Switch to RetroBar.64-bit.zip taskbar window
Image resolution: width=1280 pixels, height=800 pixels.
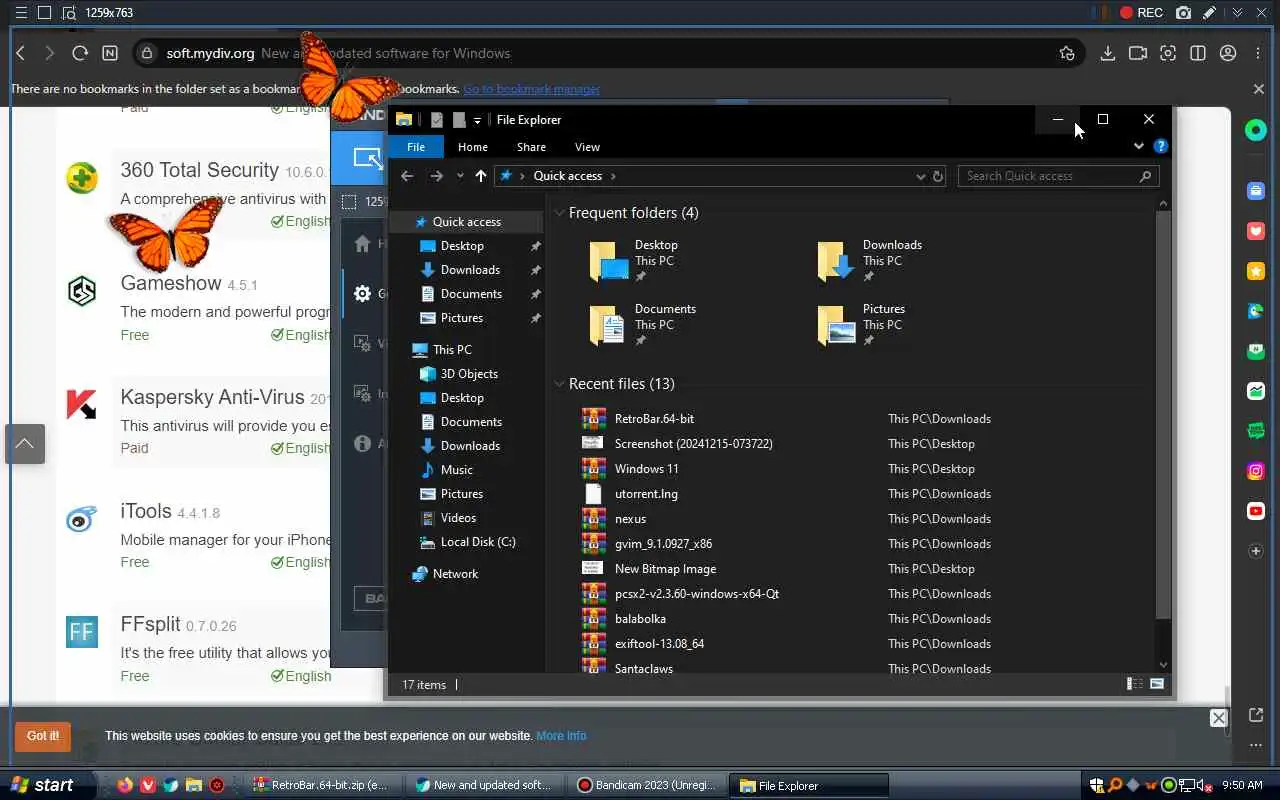[x=324, y=785]
